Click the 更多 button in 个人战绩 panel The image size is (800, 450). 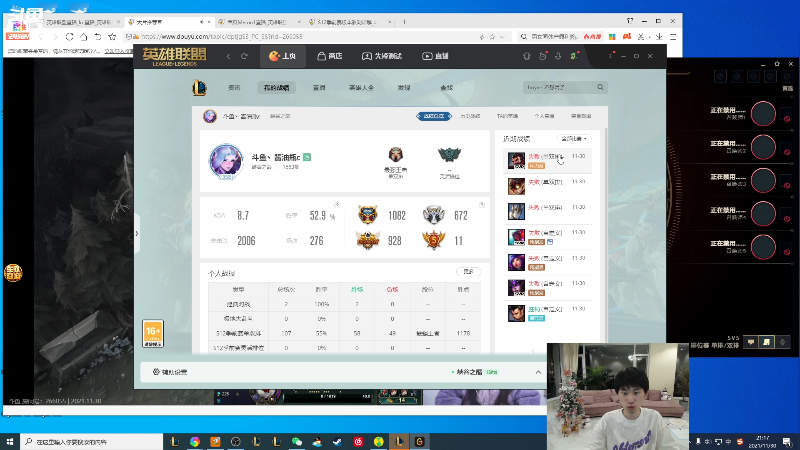pos(468,271)
